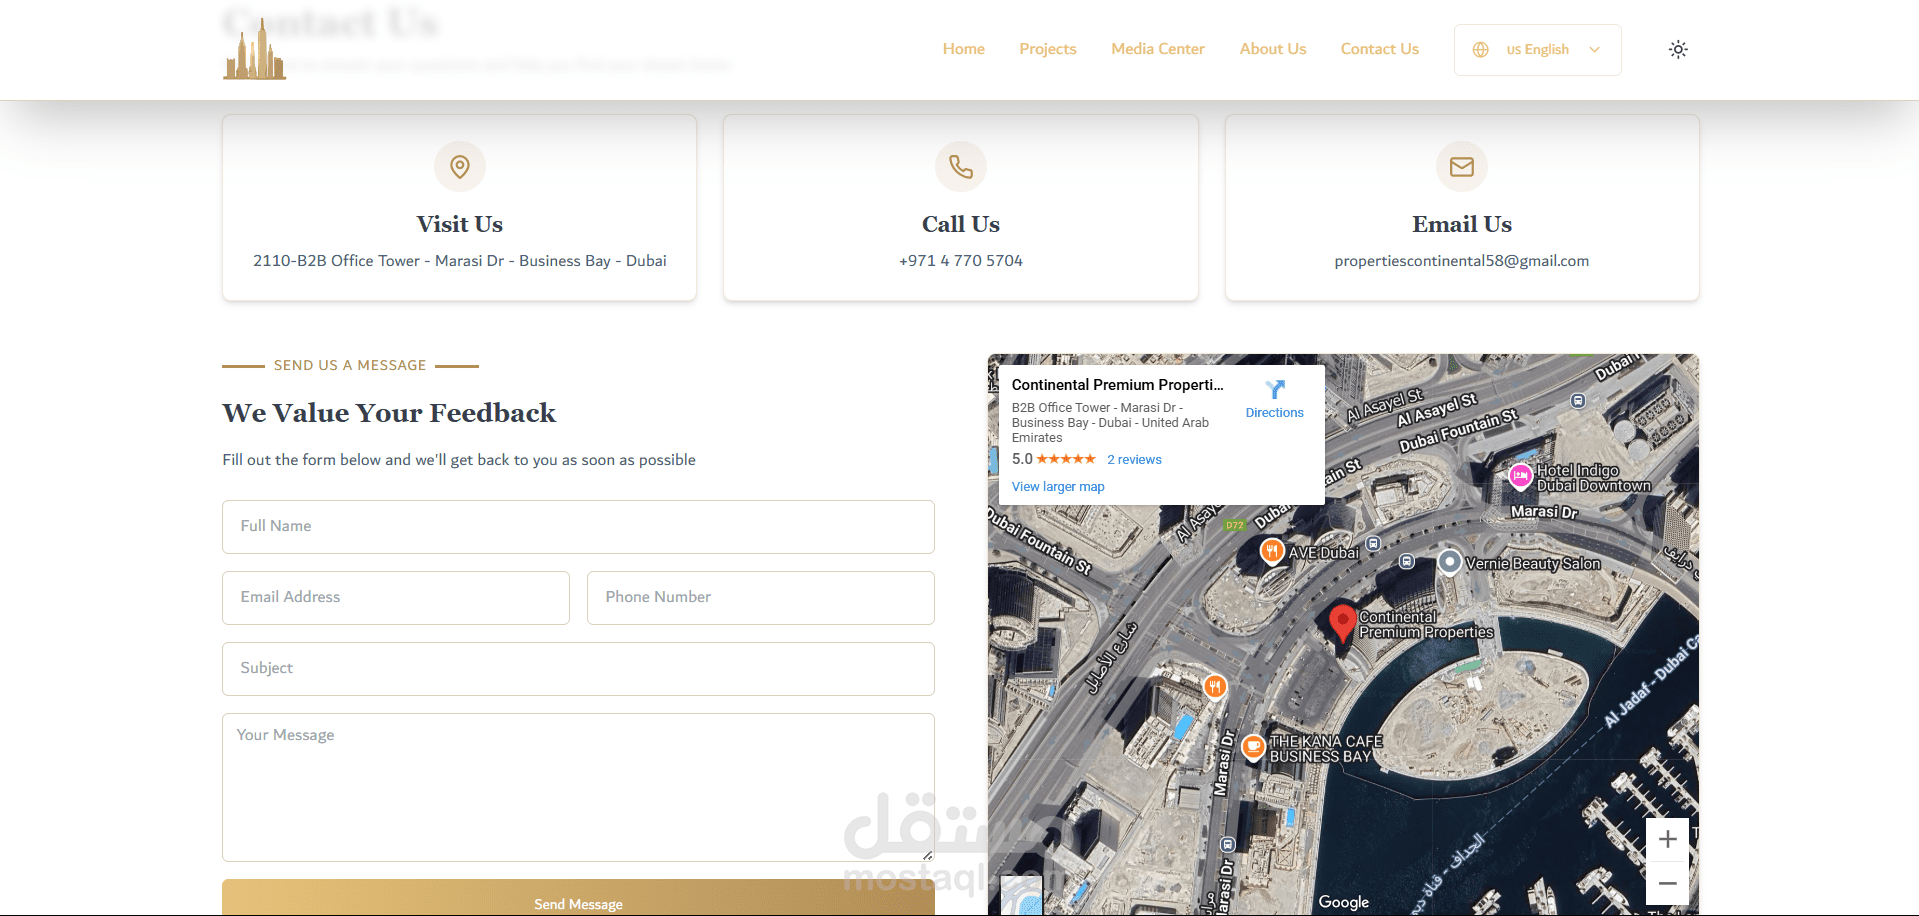Expand the language chevron arrow
The height and width of the screenshot is (916, 1919).
1594,50
